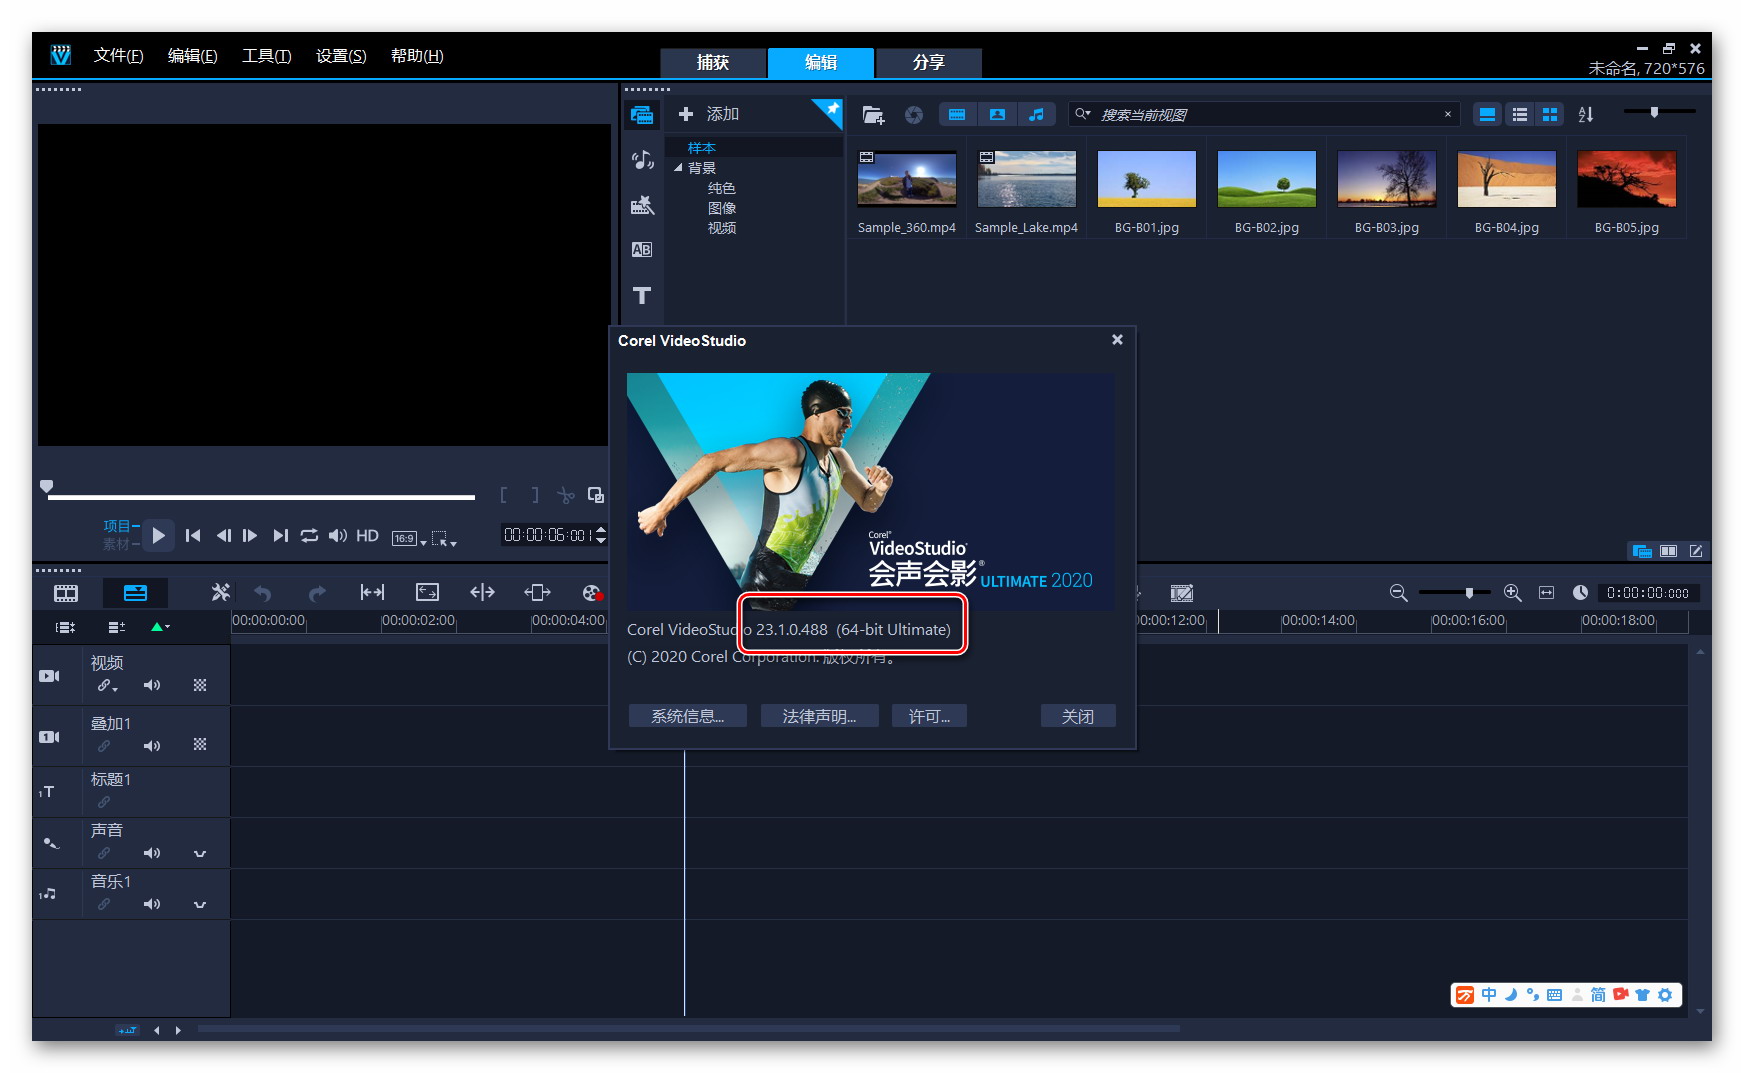Toggle show photos filter in library
Screen dimensions: 1744x1073
[997, 114]
